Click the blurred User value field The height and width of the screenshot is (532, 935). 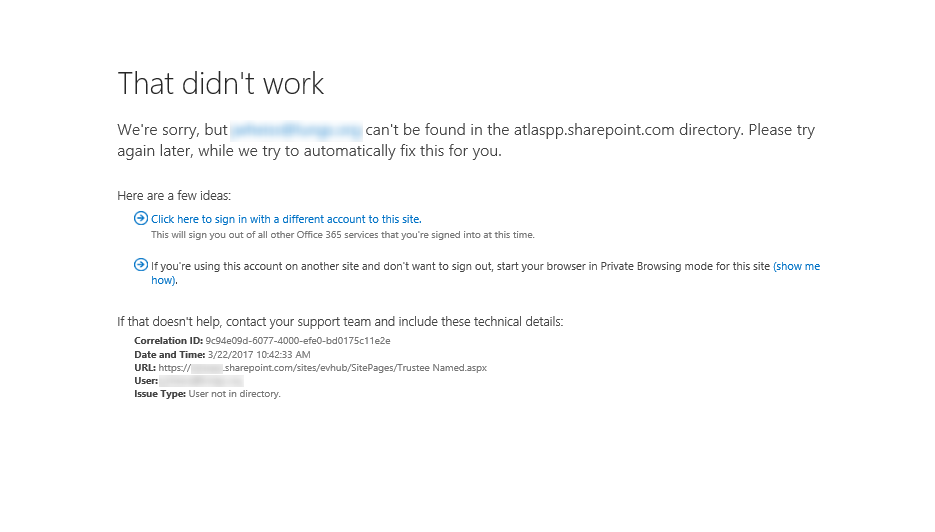202,381
